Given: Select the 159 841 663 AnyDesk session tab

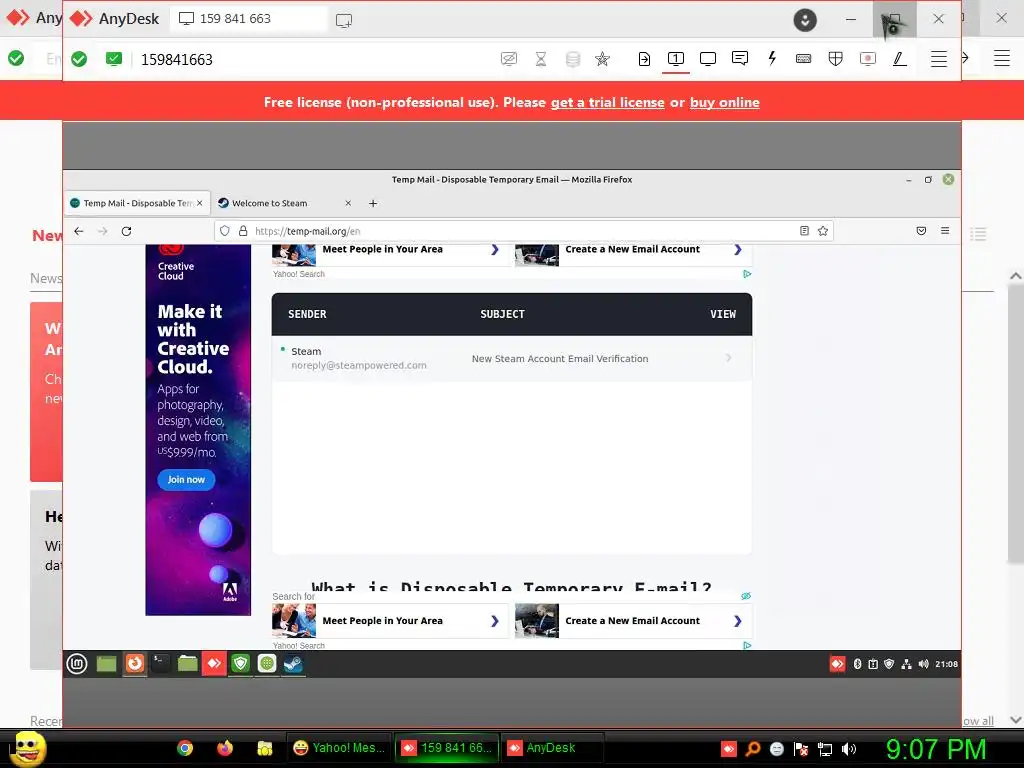Looking at the screenshot, I should coord(248,19).
